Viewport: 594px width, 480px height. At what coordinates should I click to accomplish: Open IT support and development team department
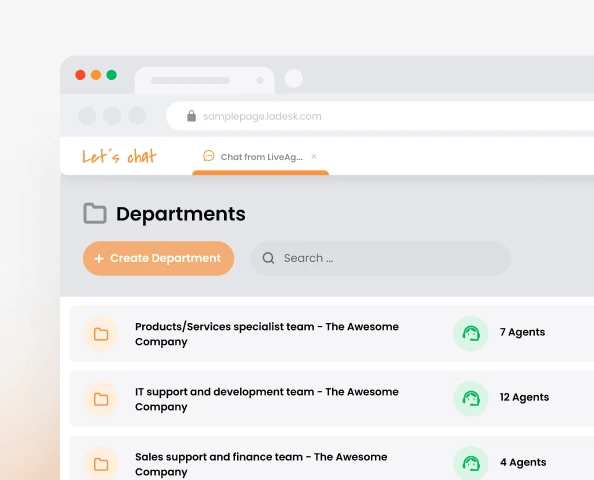pos(267,399)
